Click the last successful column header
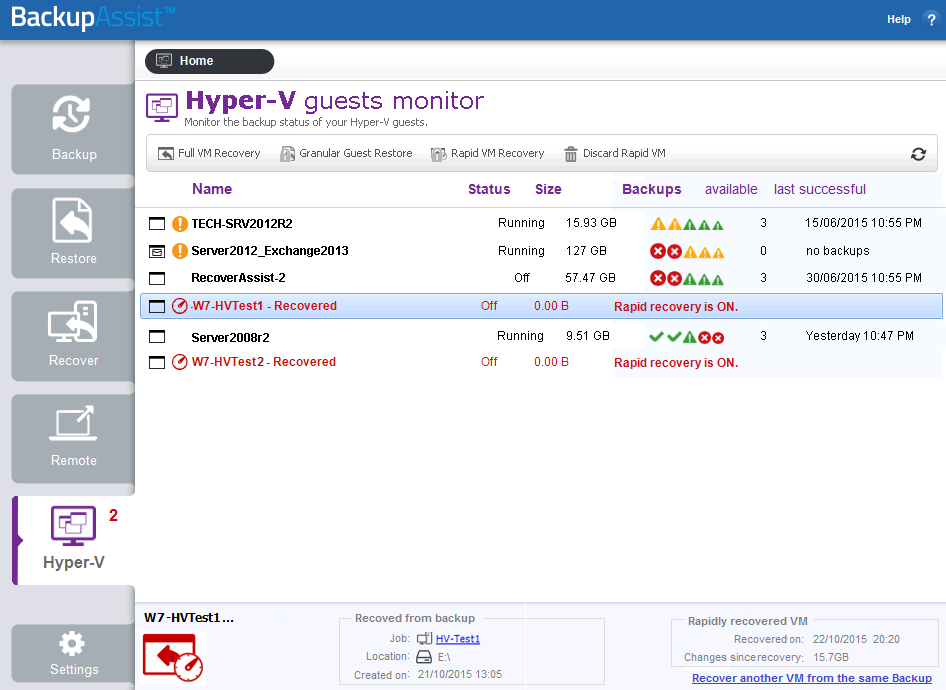946x690 pixels. pos(820,189)
